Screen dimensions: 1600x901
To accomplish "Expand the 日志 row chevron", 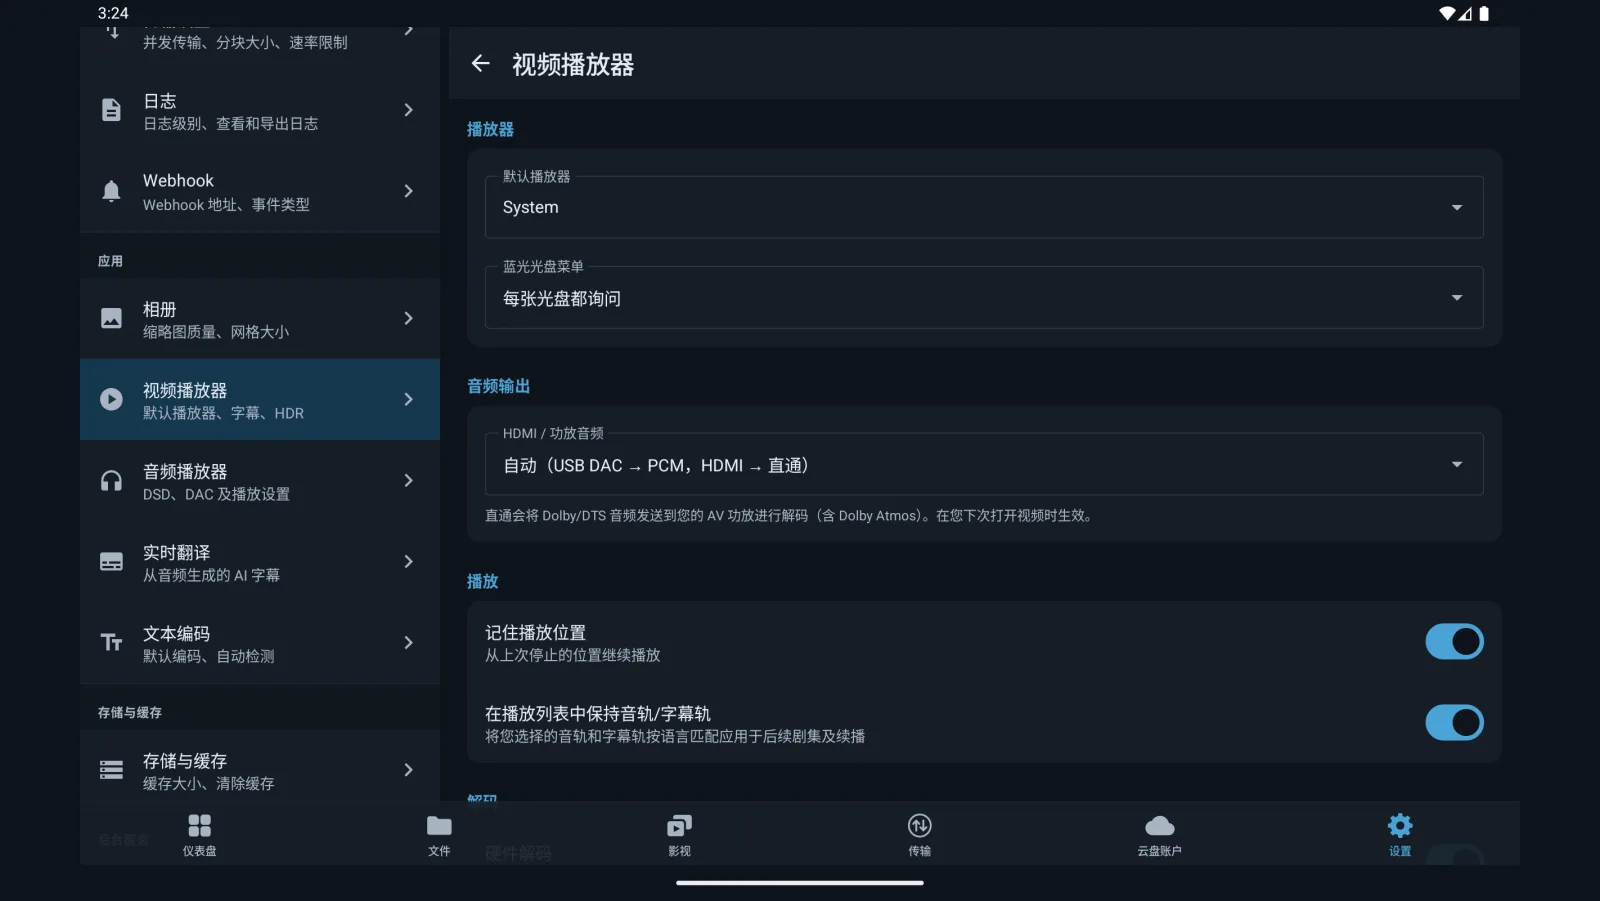I will point(408,110).
